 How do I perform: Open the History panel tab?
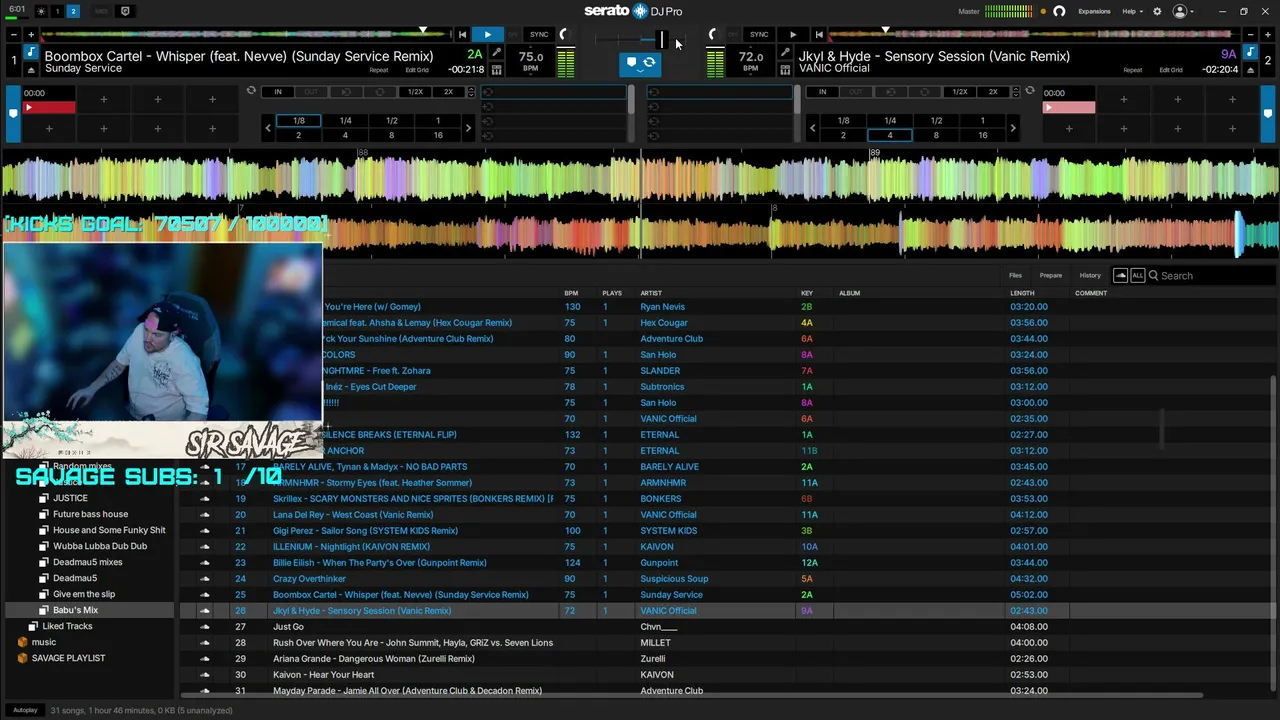[x=1090, y=275]
